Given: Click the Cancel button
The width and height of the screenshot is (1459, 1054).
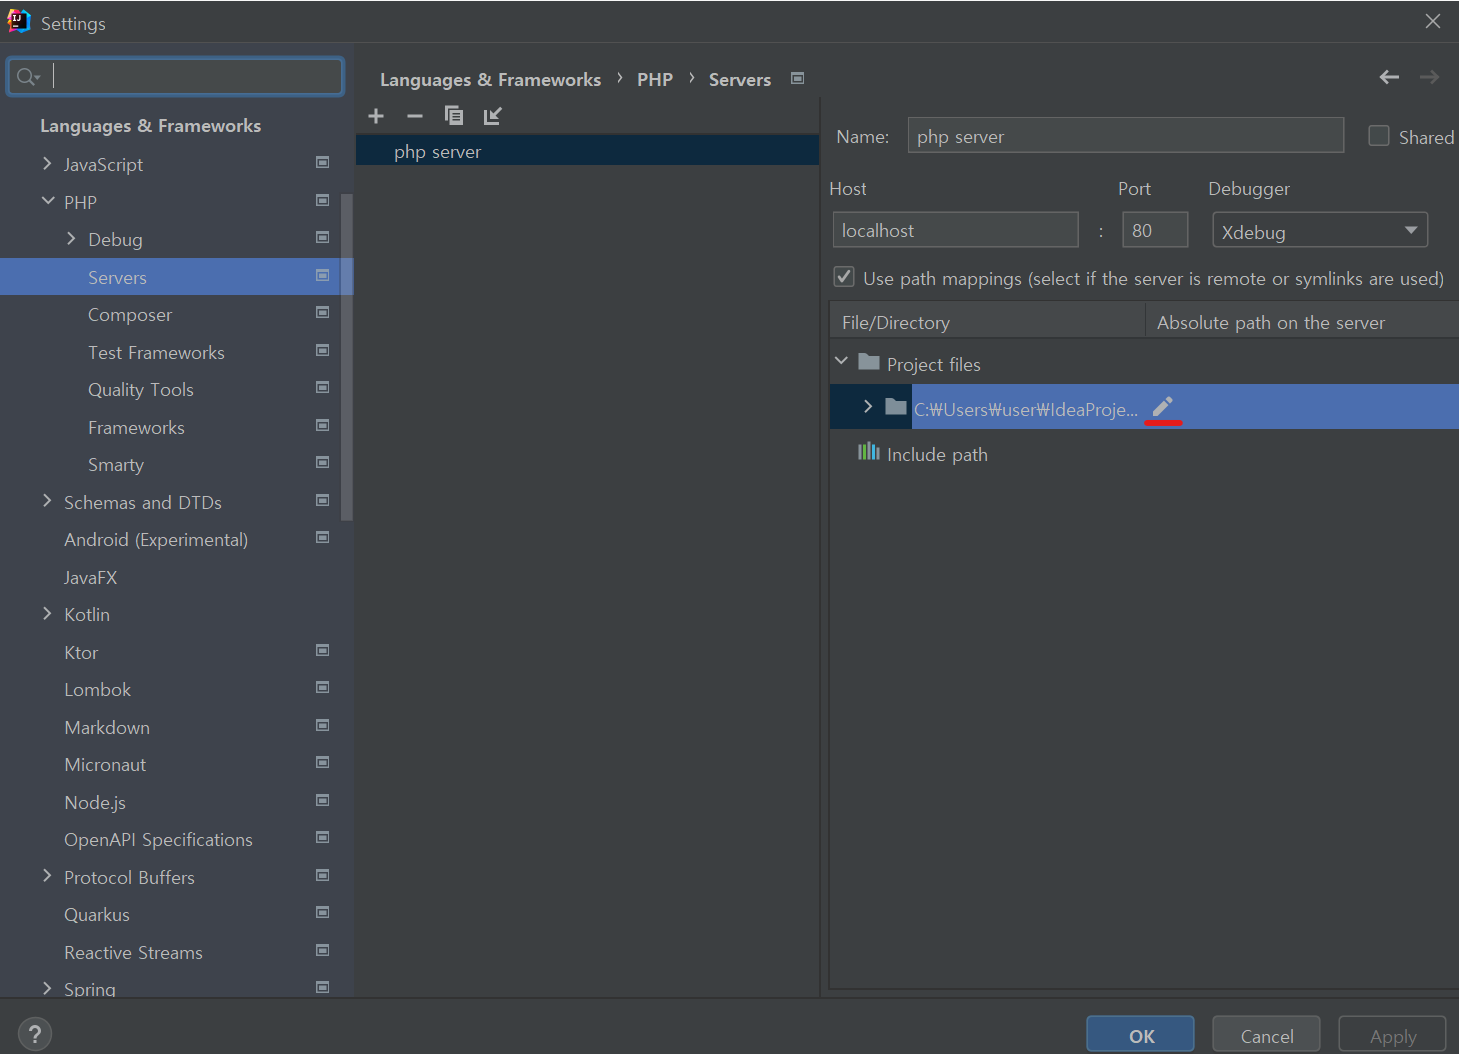Looking at the screenshot, I should [x=1266, y=1035].
